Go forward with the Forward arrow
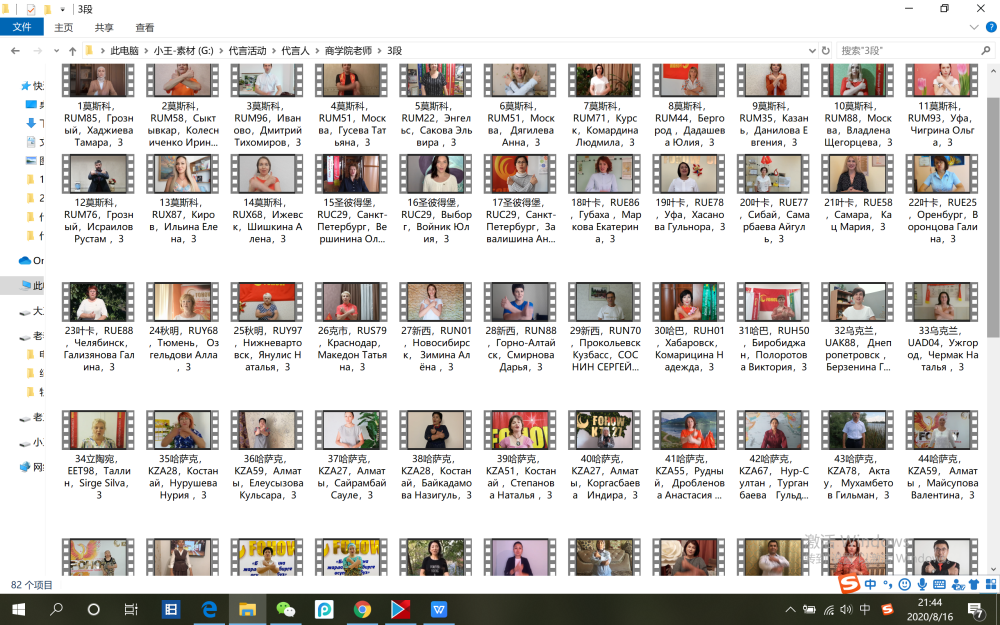The height and width of the screenshot is (625, 1000). point(38,50)
